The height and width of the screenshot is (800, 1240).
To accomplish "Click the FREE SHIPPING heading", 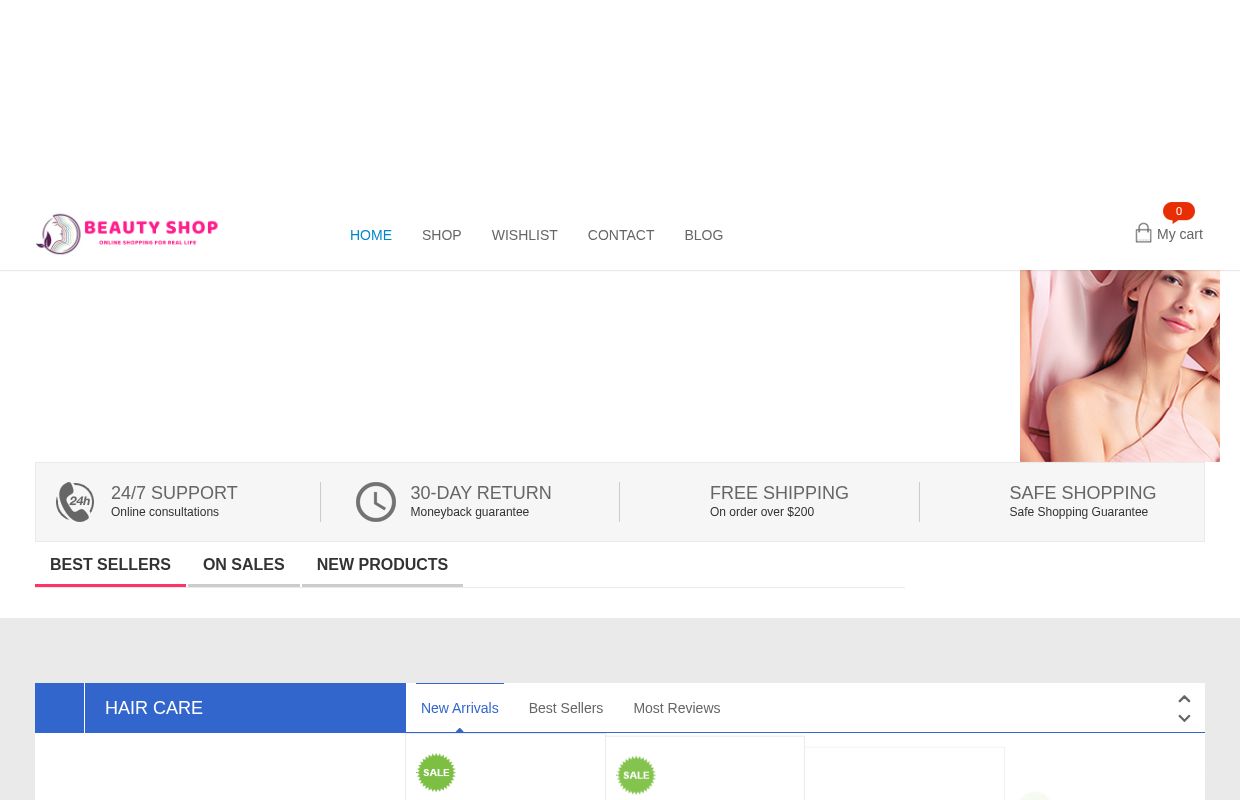I will [779, 493].
